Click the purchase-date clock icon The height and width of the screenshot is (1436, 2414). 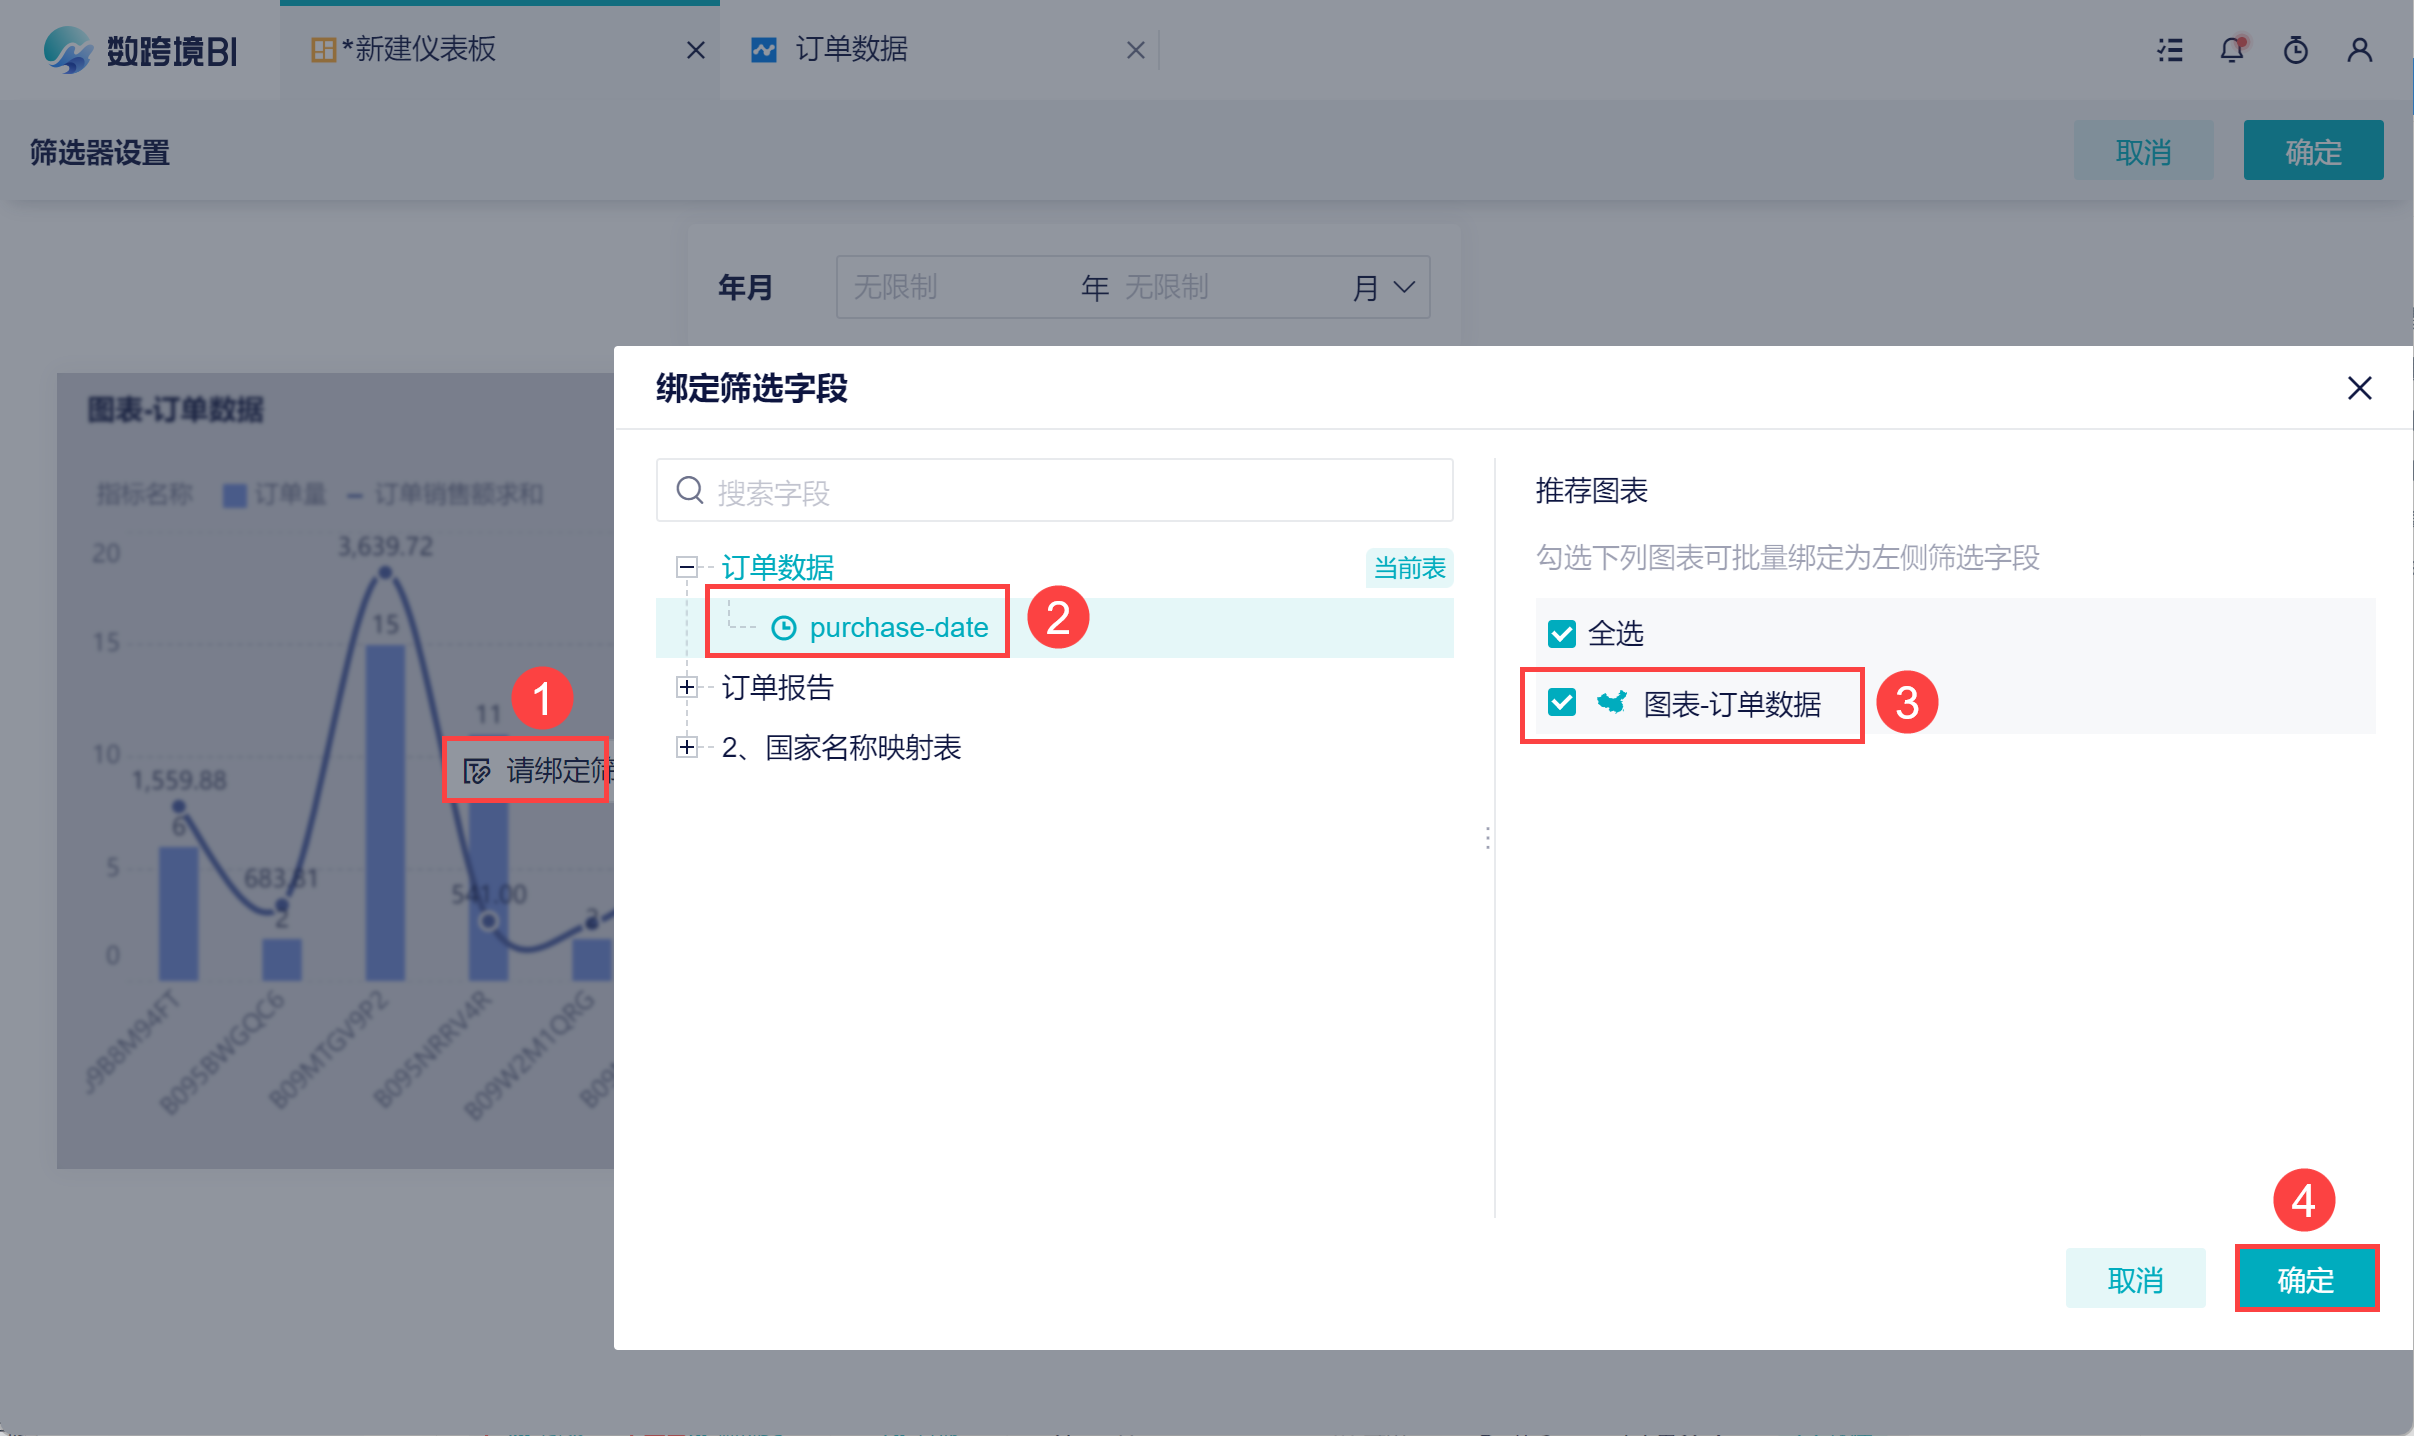pos(784,628)
